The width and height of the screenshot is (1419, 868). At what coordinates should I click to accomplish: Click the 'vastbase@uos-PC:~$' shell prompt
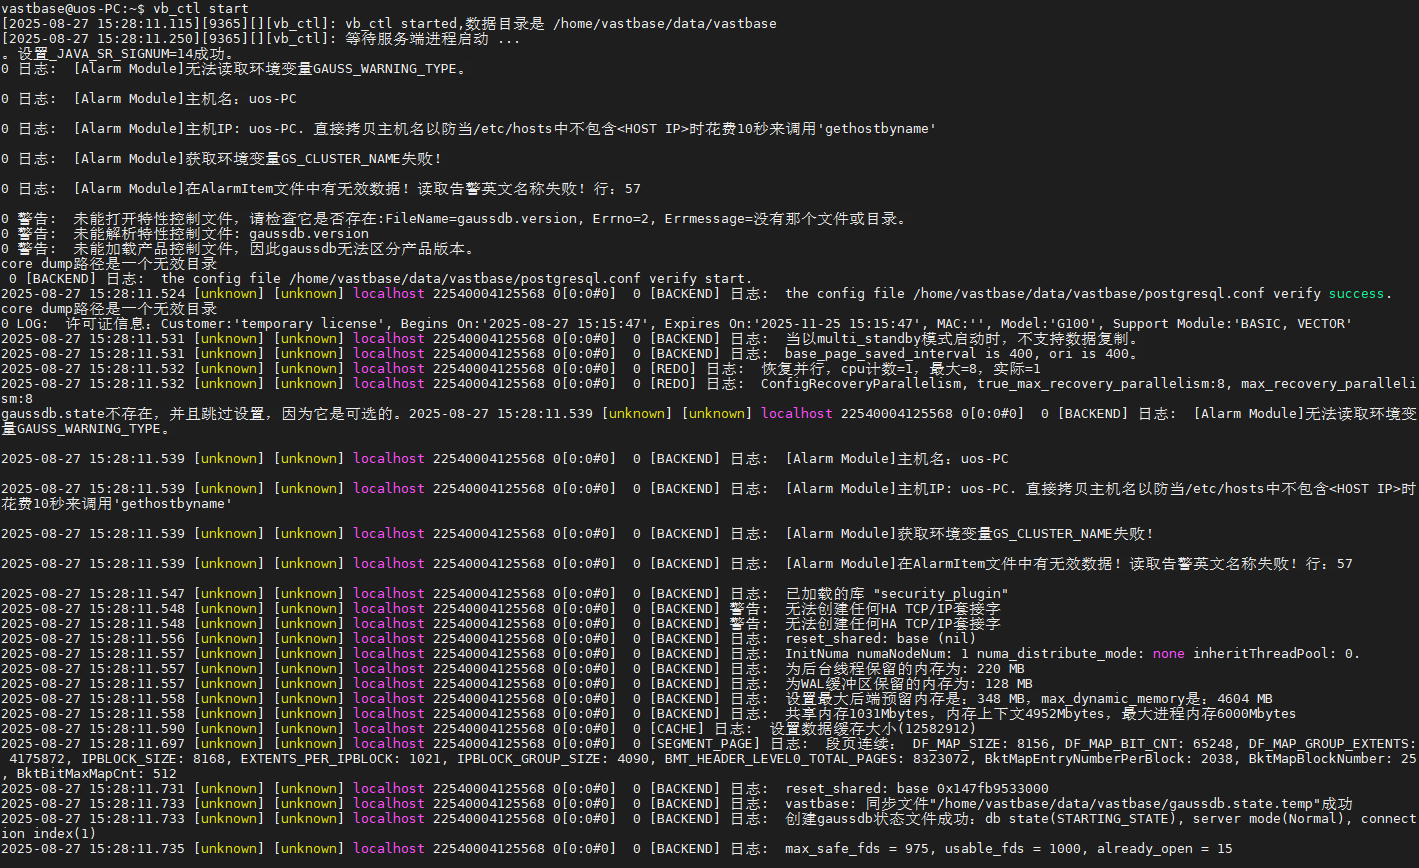pos(73,8)
